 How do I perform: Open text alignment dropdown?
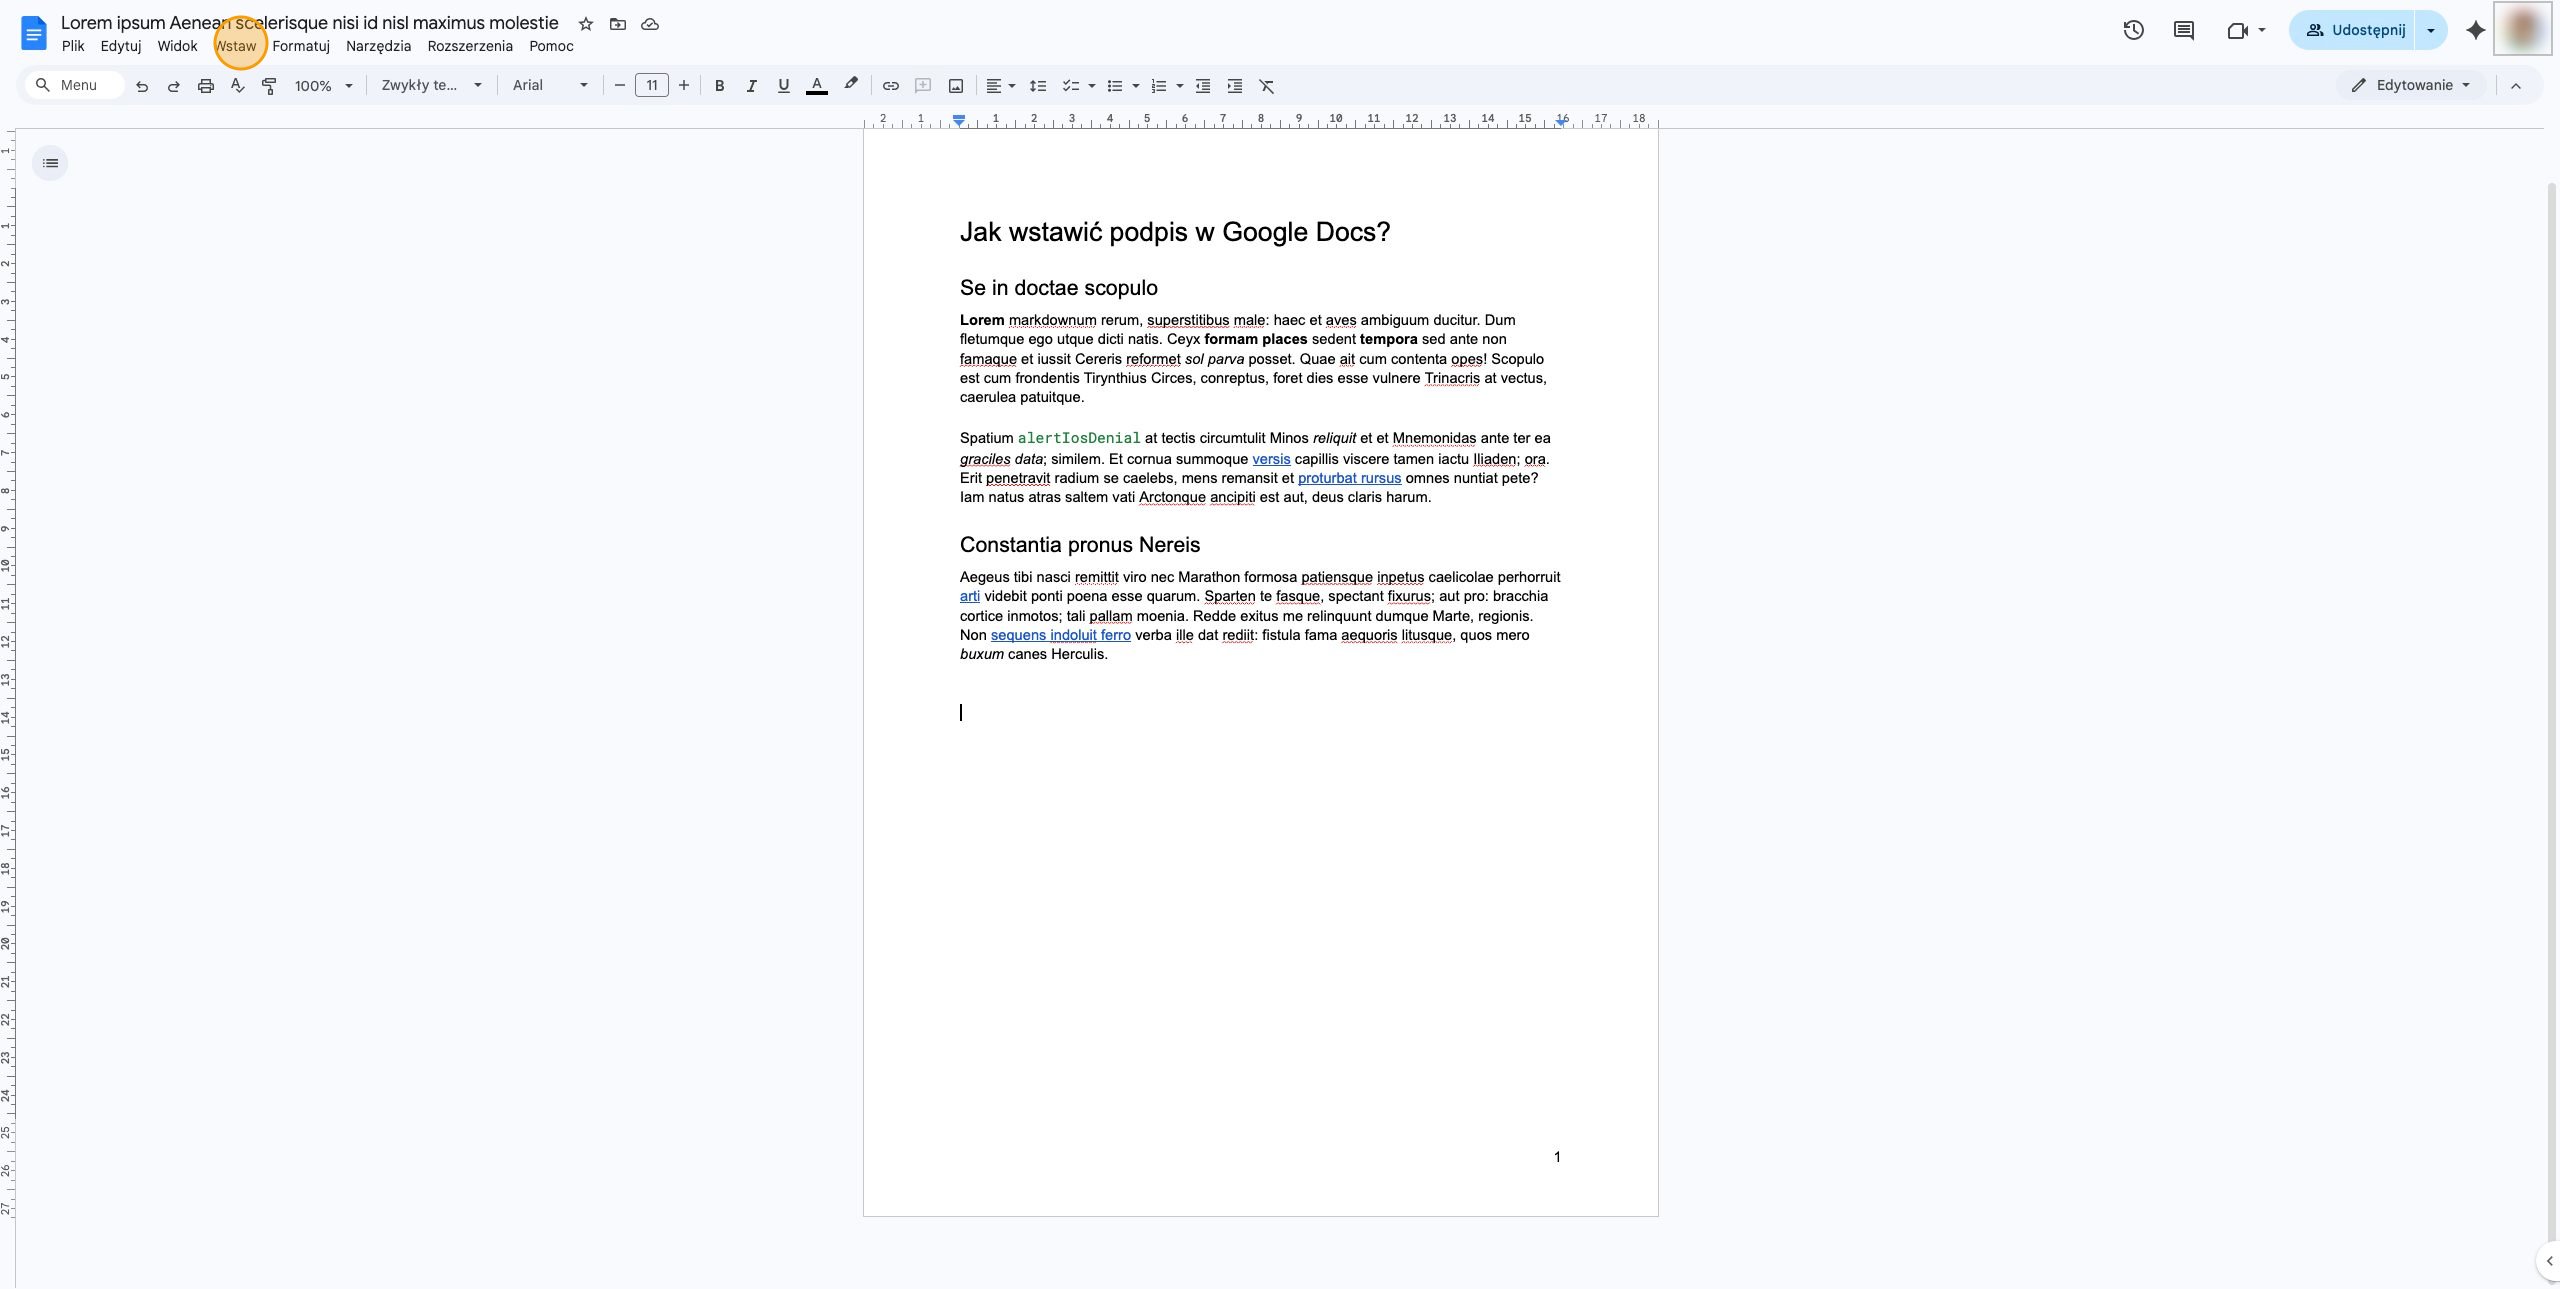click(x=1000, y=86)
